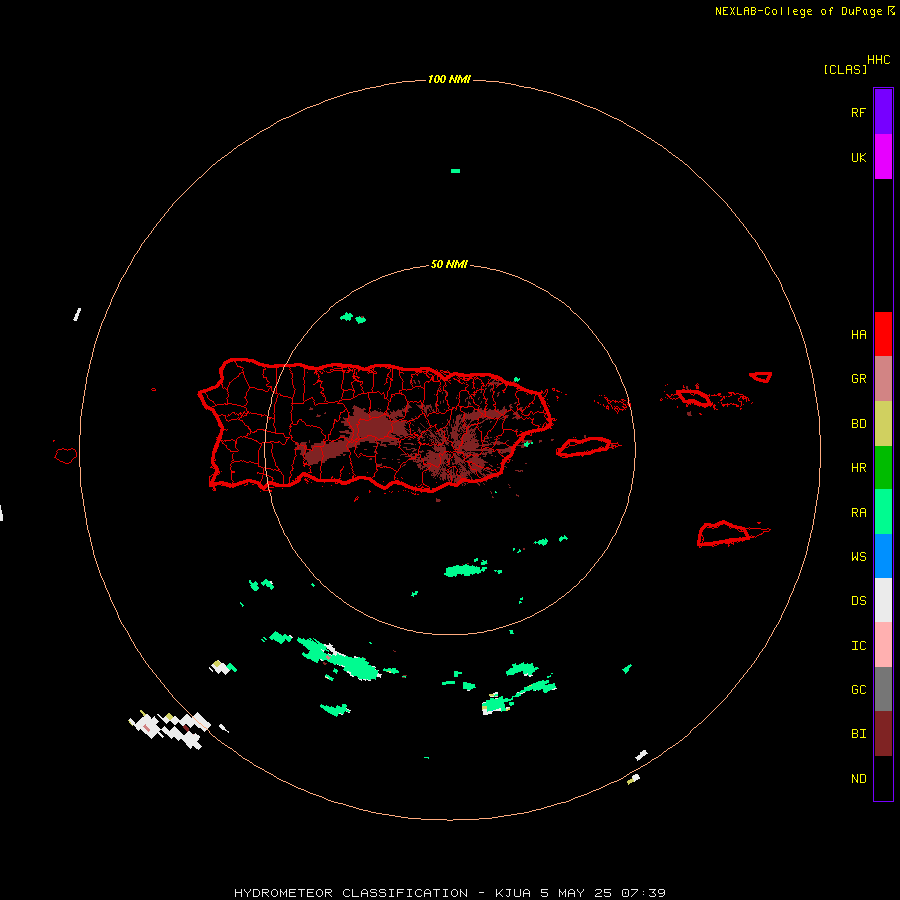Click the RA light green legend swatch

click(x=883, y=512)
